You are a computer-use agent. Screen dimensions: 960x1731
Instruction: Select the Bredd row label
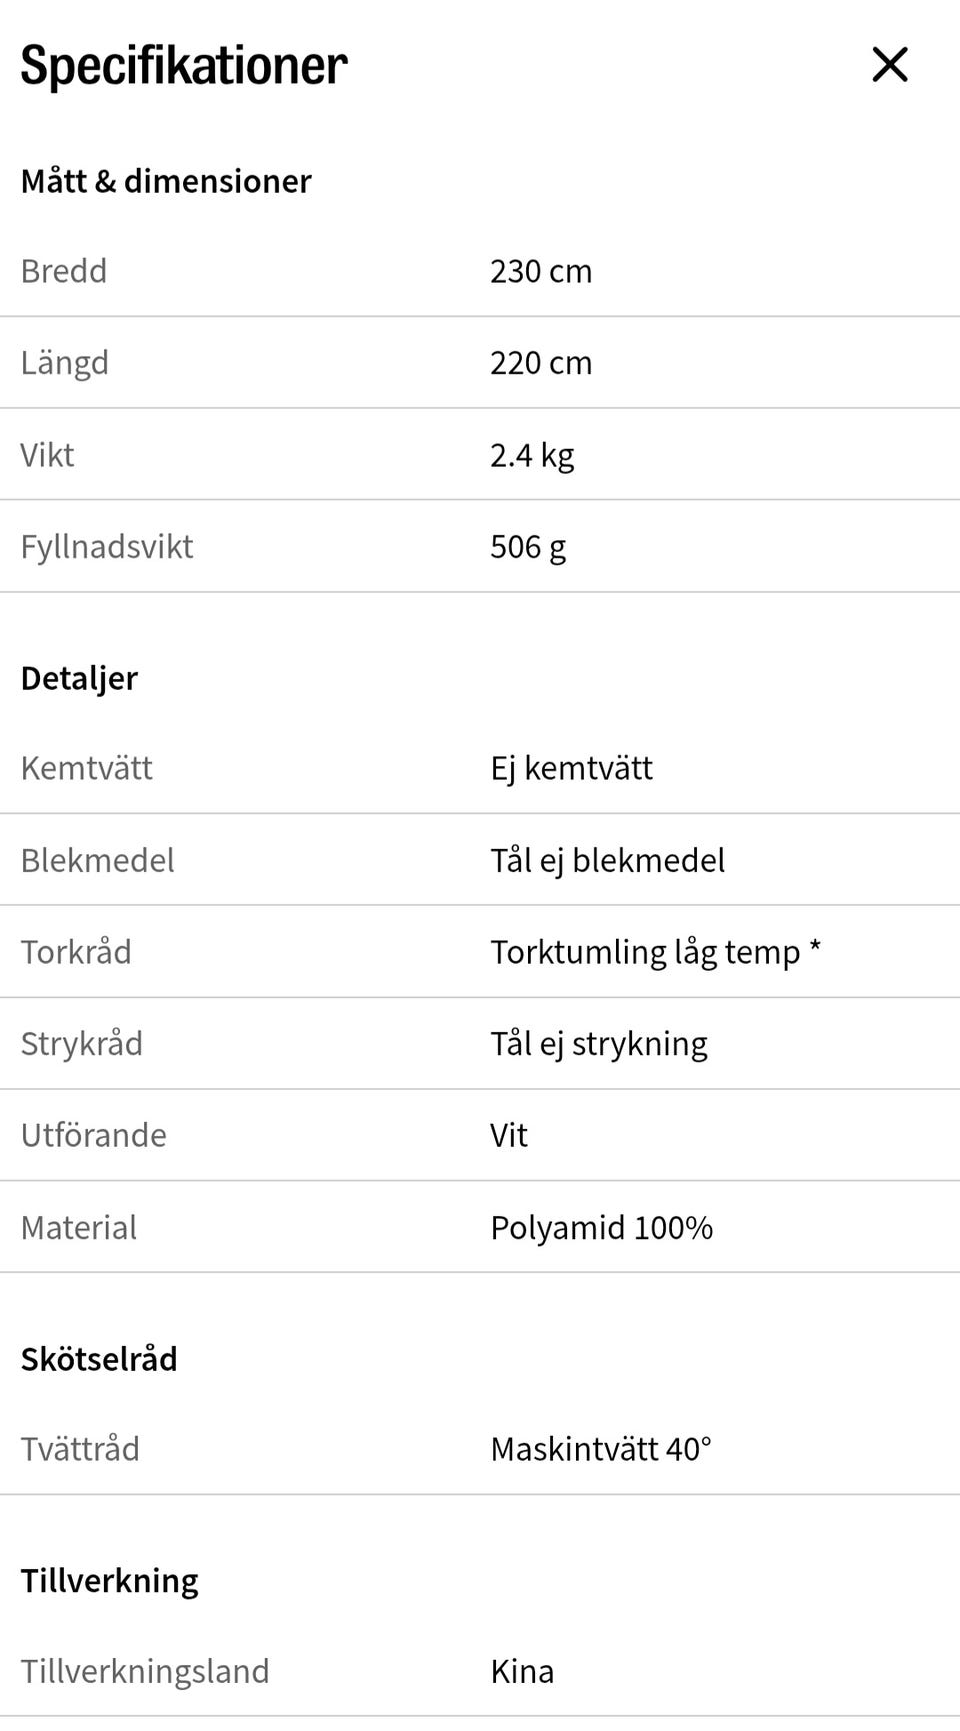click(x=64, y=271)
